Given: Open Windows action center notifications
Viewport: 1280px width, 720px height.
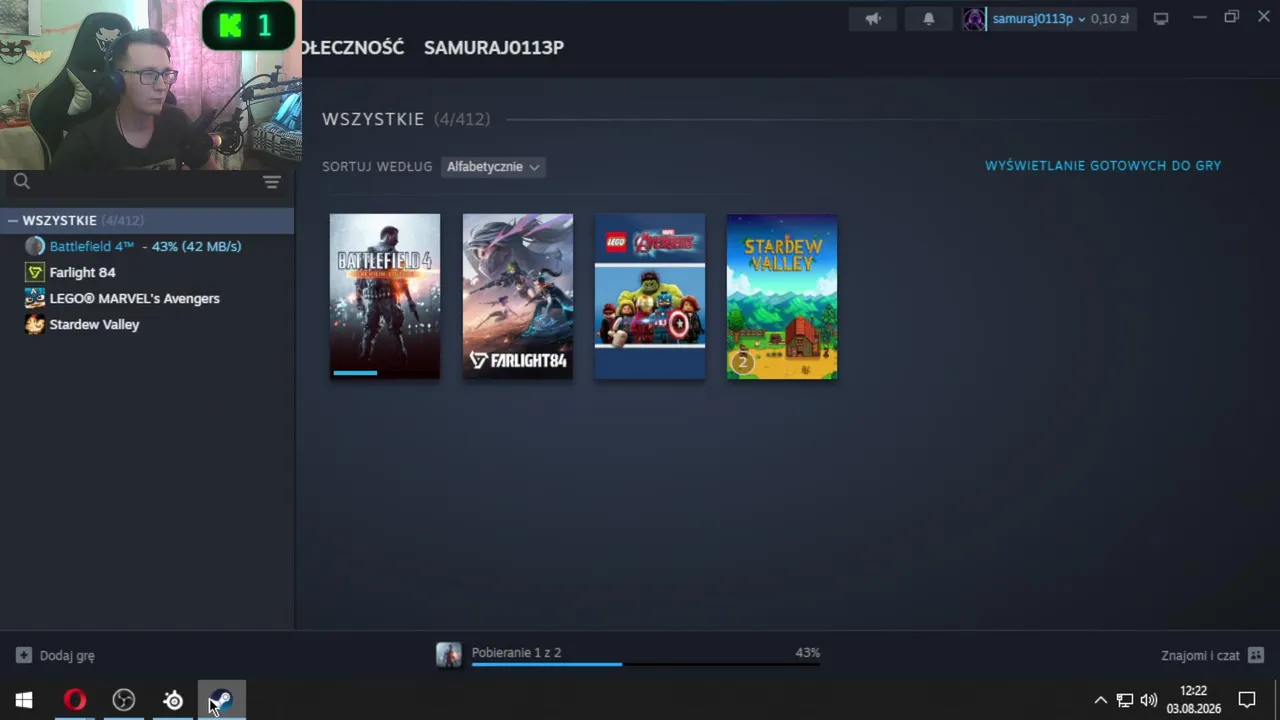Looking at the screenshot, I should point(1247,700).
